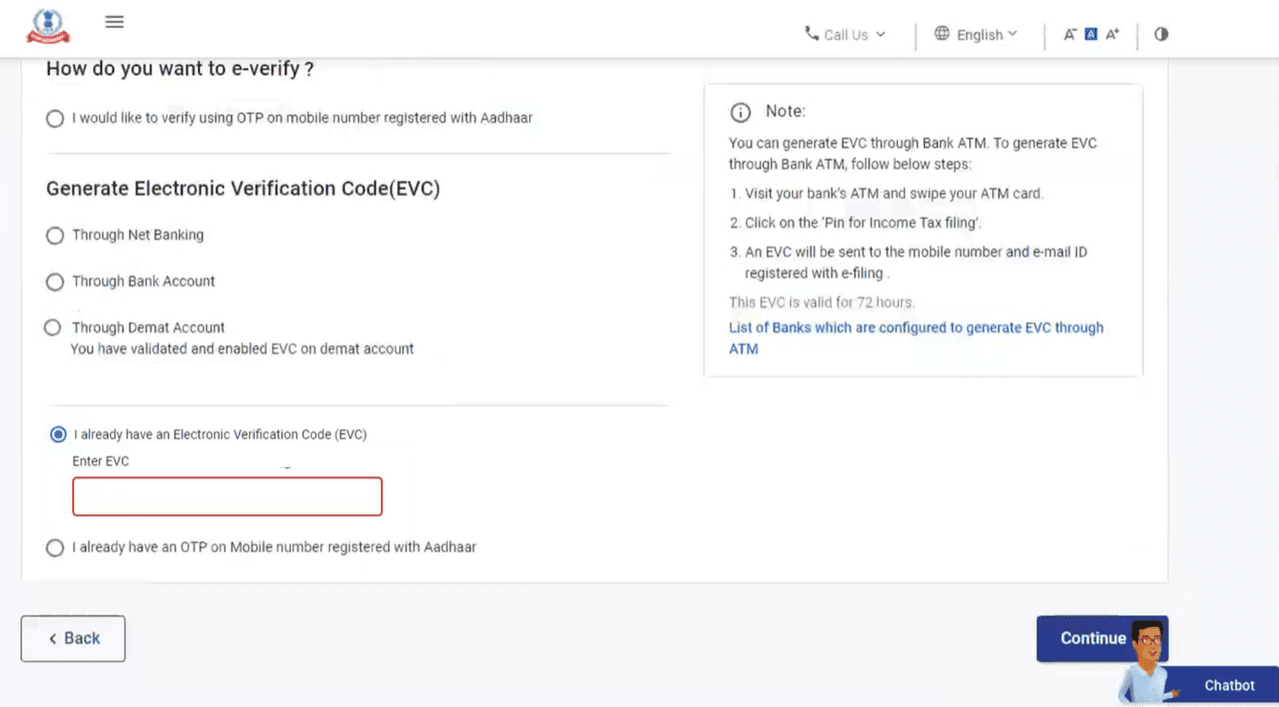The height and width of the screenshot is (707, 1279).
Task: Click the Back button
Action: tap(73, 638)
